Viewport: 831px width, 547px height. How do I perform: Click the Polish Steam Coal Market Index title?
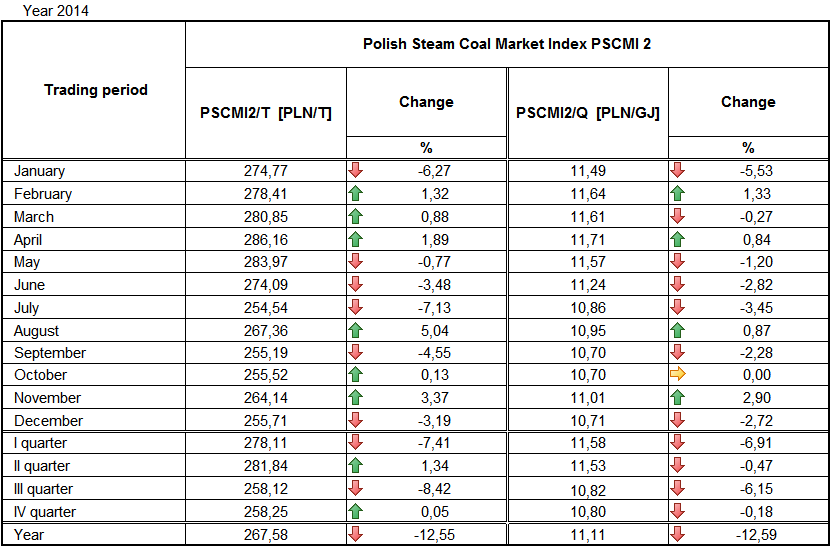(507, 44)
